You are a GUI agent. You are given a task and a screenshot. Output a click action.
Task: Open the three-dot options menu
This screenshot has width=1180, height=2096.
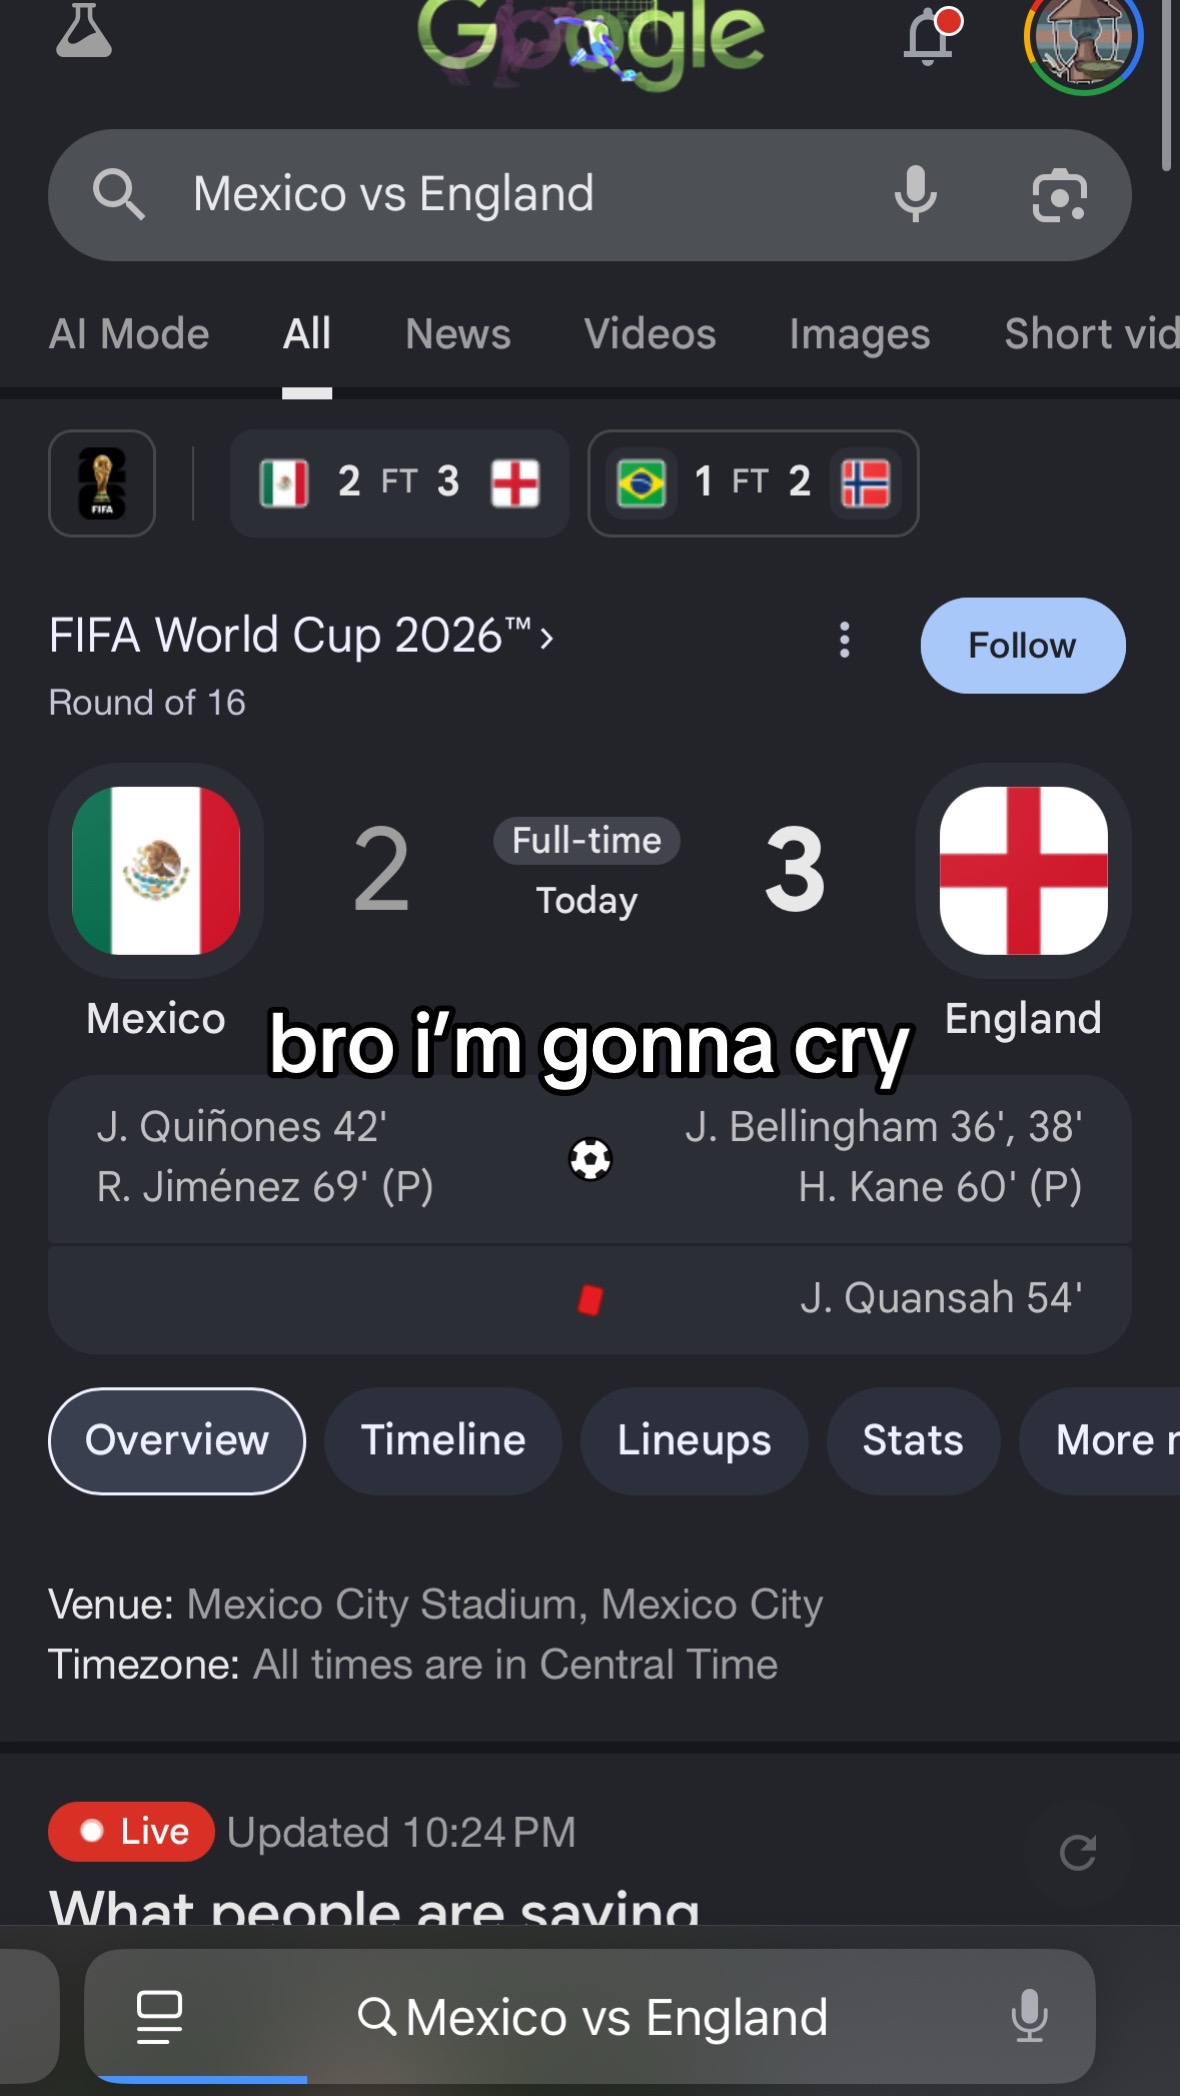tap(845, 640)
